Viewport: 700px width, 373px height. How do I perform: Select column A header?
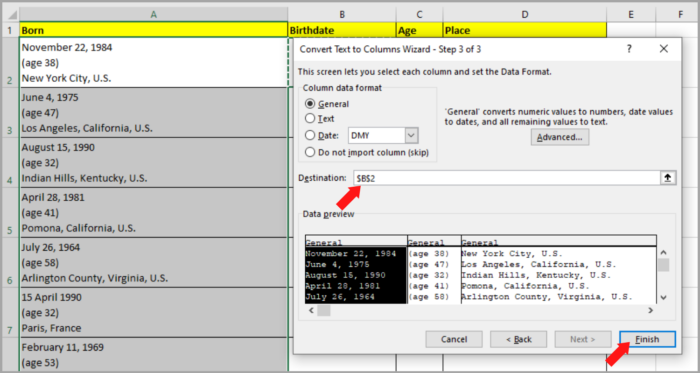(x=153, y=14)
